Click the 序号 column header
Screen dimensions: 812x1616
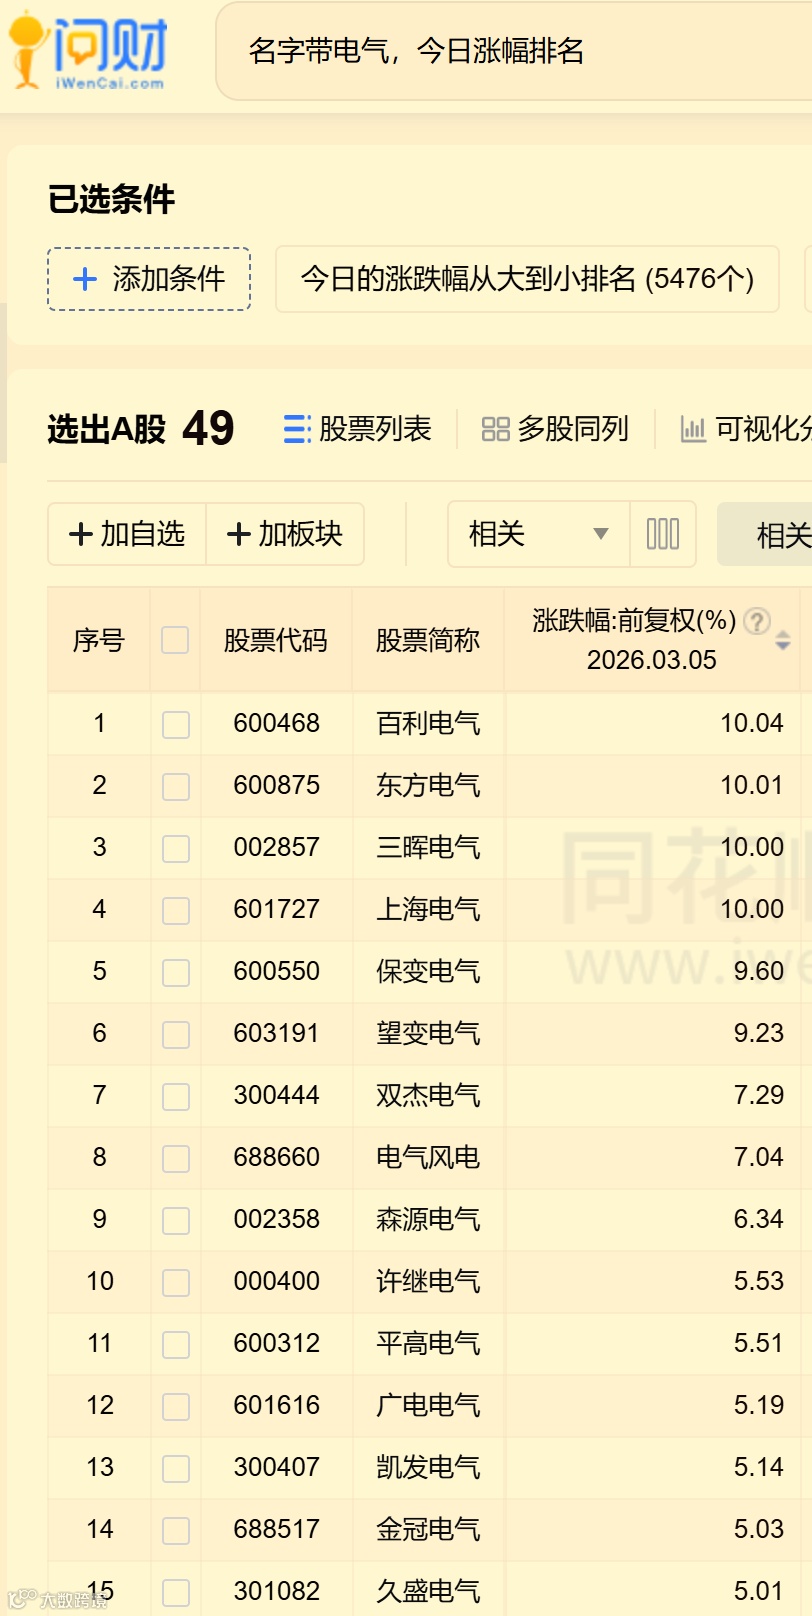(x=99, y=640)
